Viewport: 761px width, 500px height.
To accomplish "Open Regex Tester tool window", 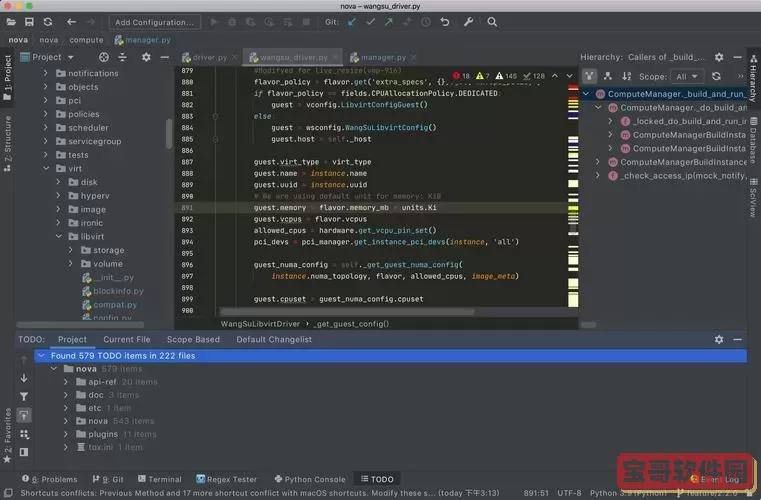I will (227, 479).
